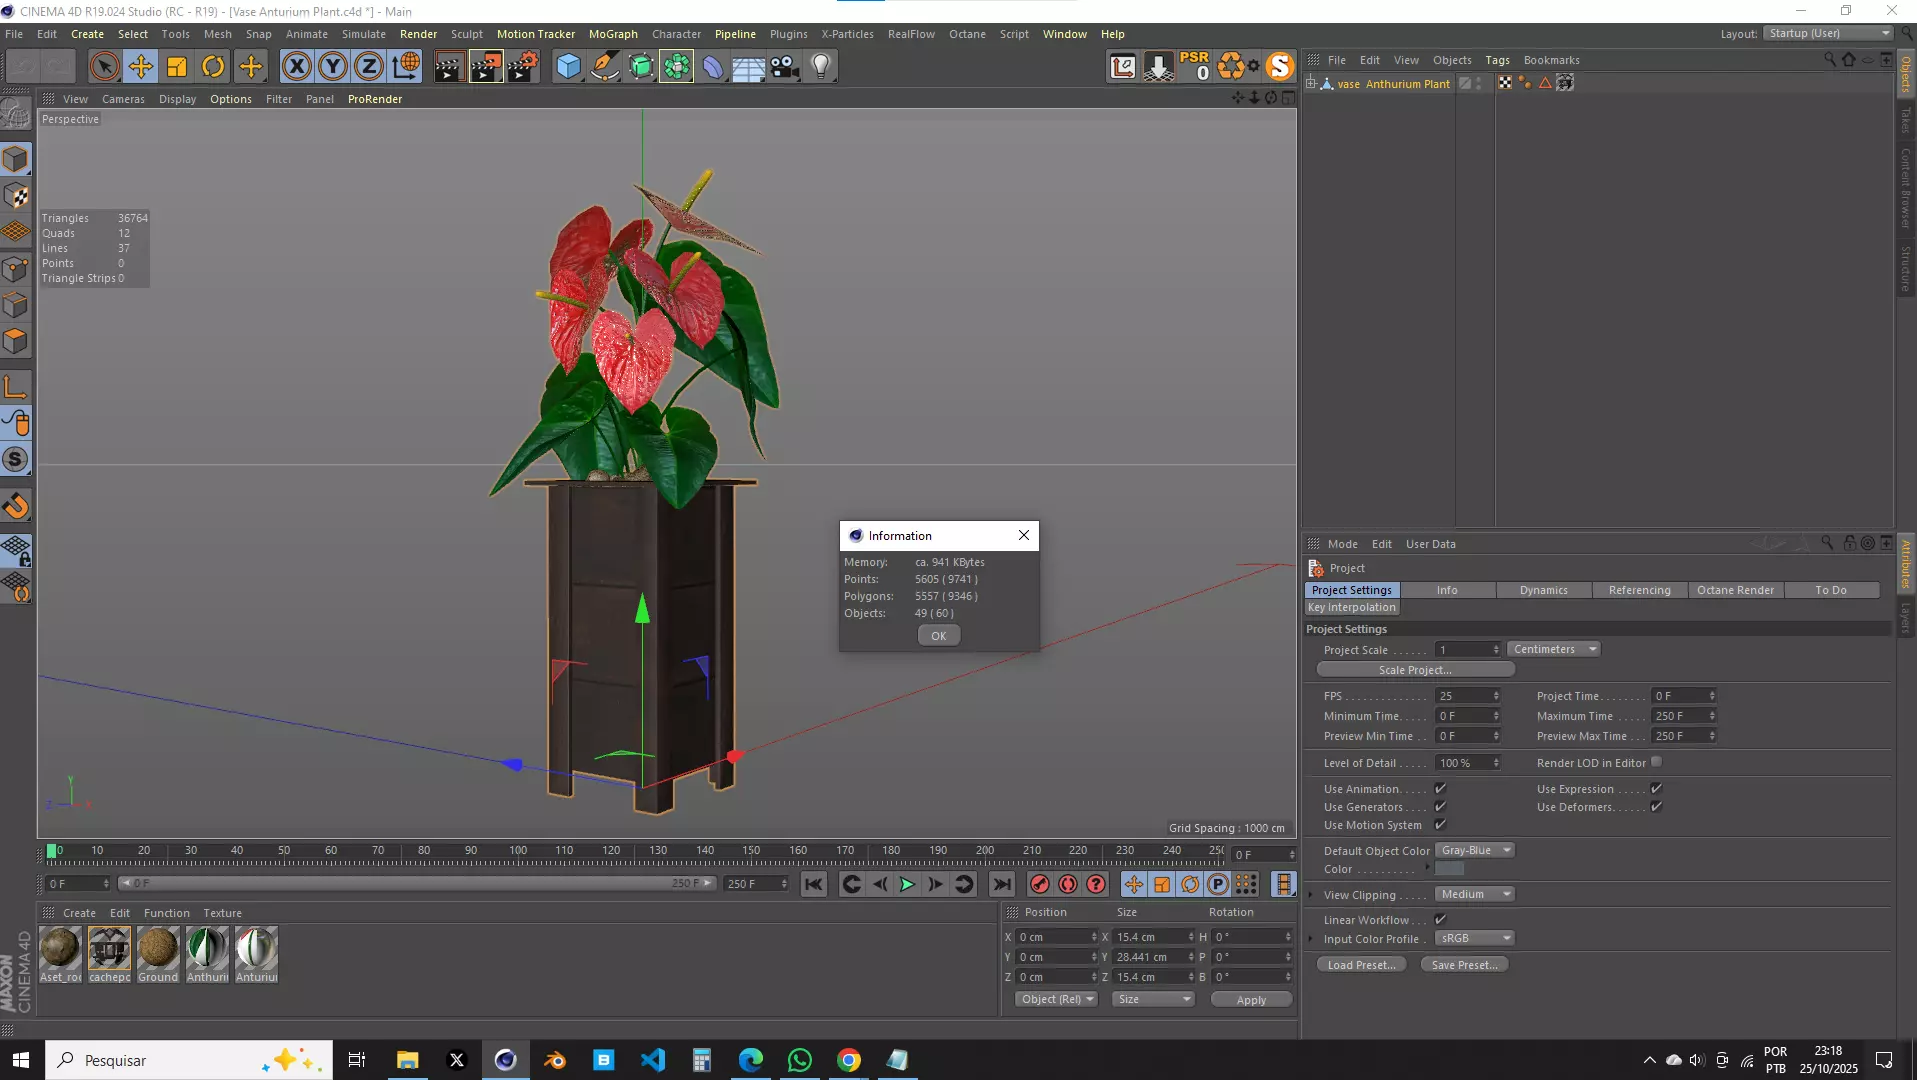Image resolution: width=1917 pixels, height=1080 pixels.
Task: Click the project default Color swatch
Action: tap(1449, 869)
